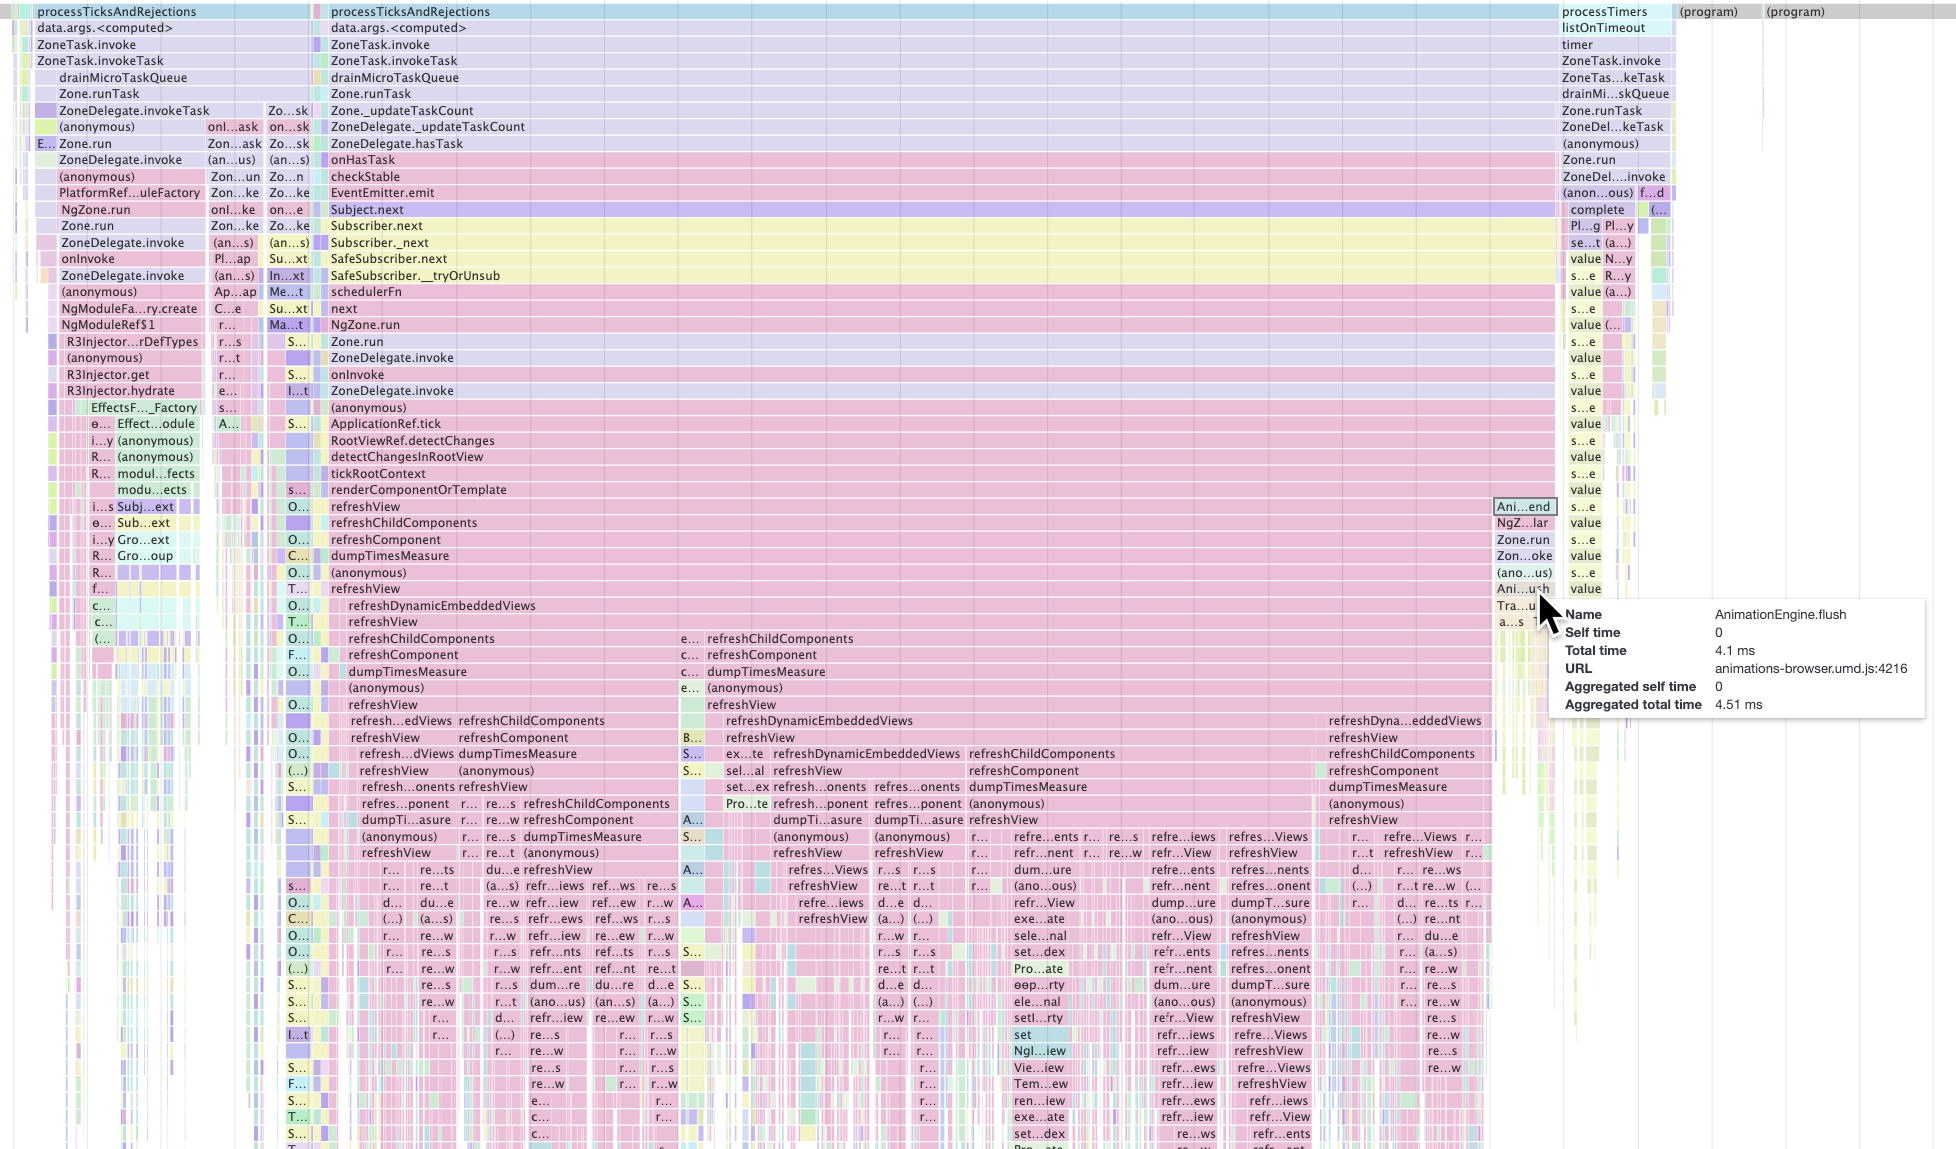Click the SafeSubscriber.next frame
The image size is (1956, 1149).
942,259
